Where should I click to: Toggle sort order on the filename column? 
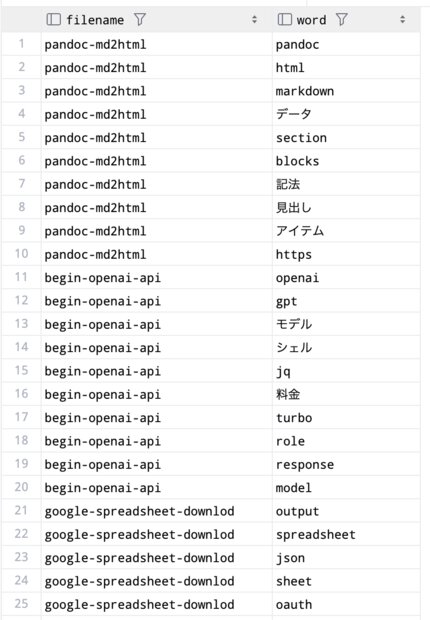(x=254, y=19)
